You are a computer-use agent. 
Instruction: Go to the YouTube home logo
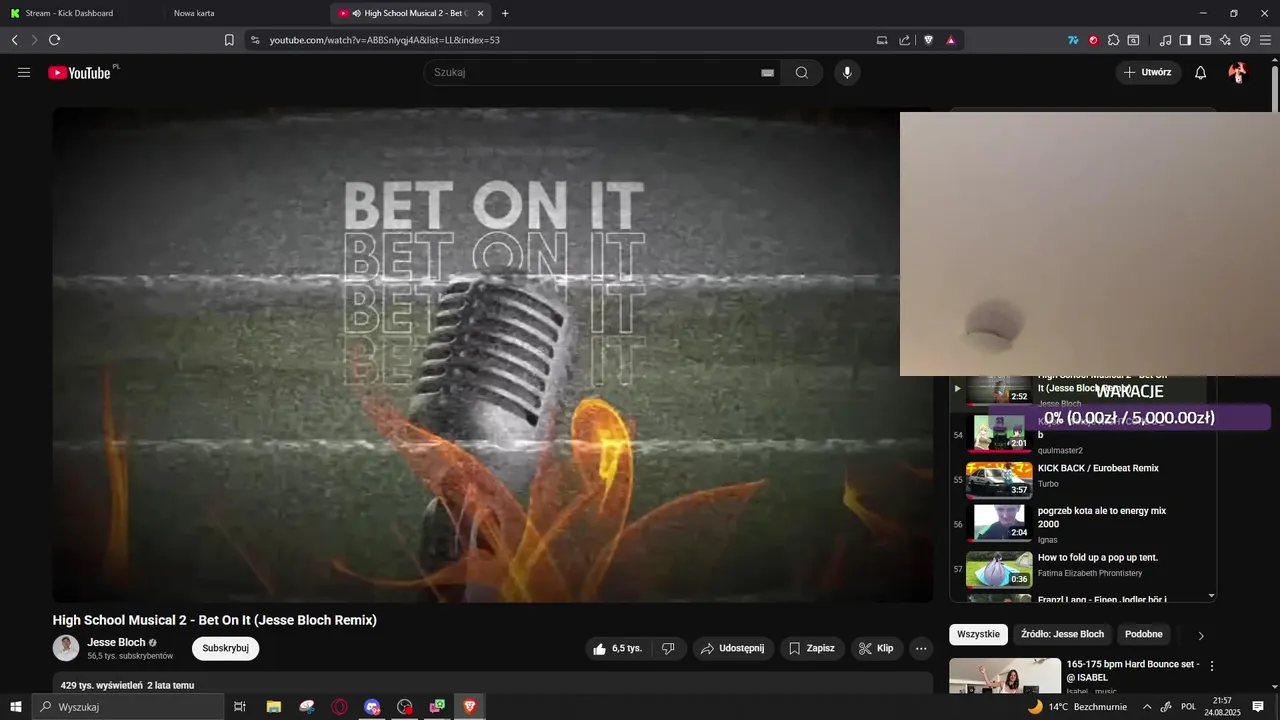(80, 72)
